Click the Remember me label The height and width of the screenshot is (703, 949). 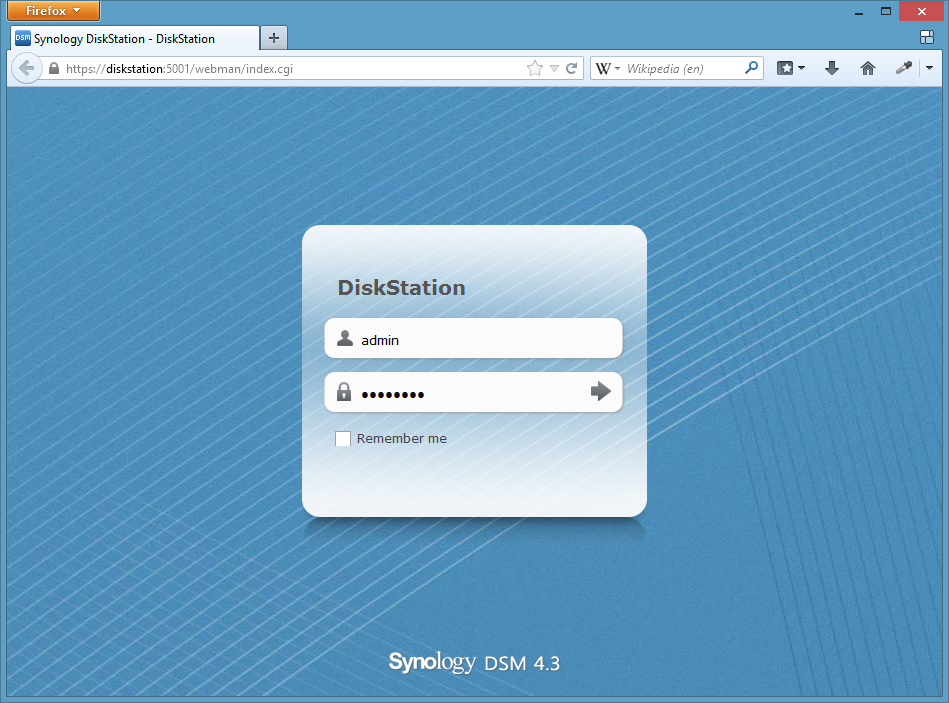(402, 439)
